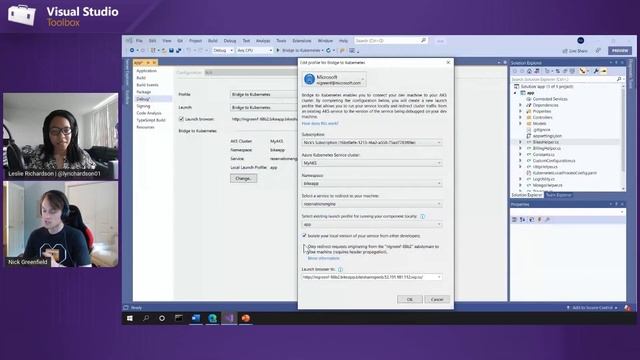Open the 'How does this work?' link

320,123
